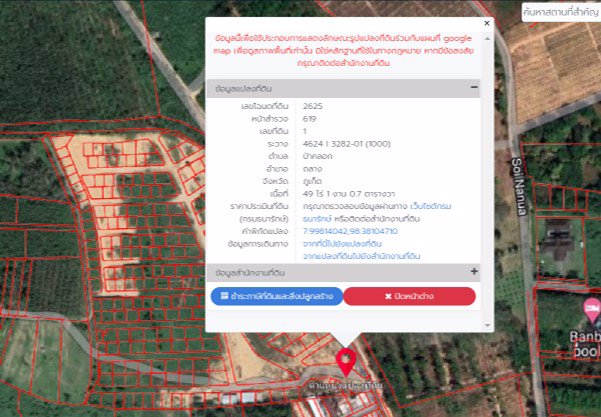
Task: Click the X icon on close window button
Action: point(388,297)
